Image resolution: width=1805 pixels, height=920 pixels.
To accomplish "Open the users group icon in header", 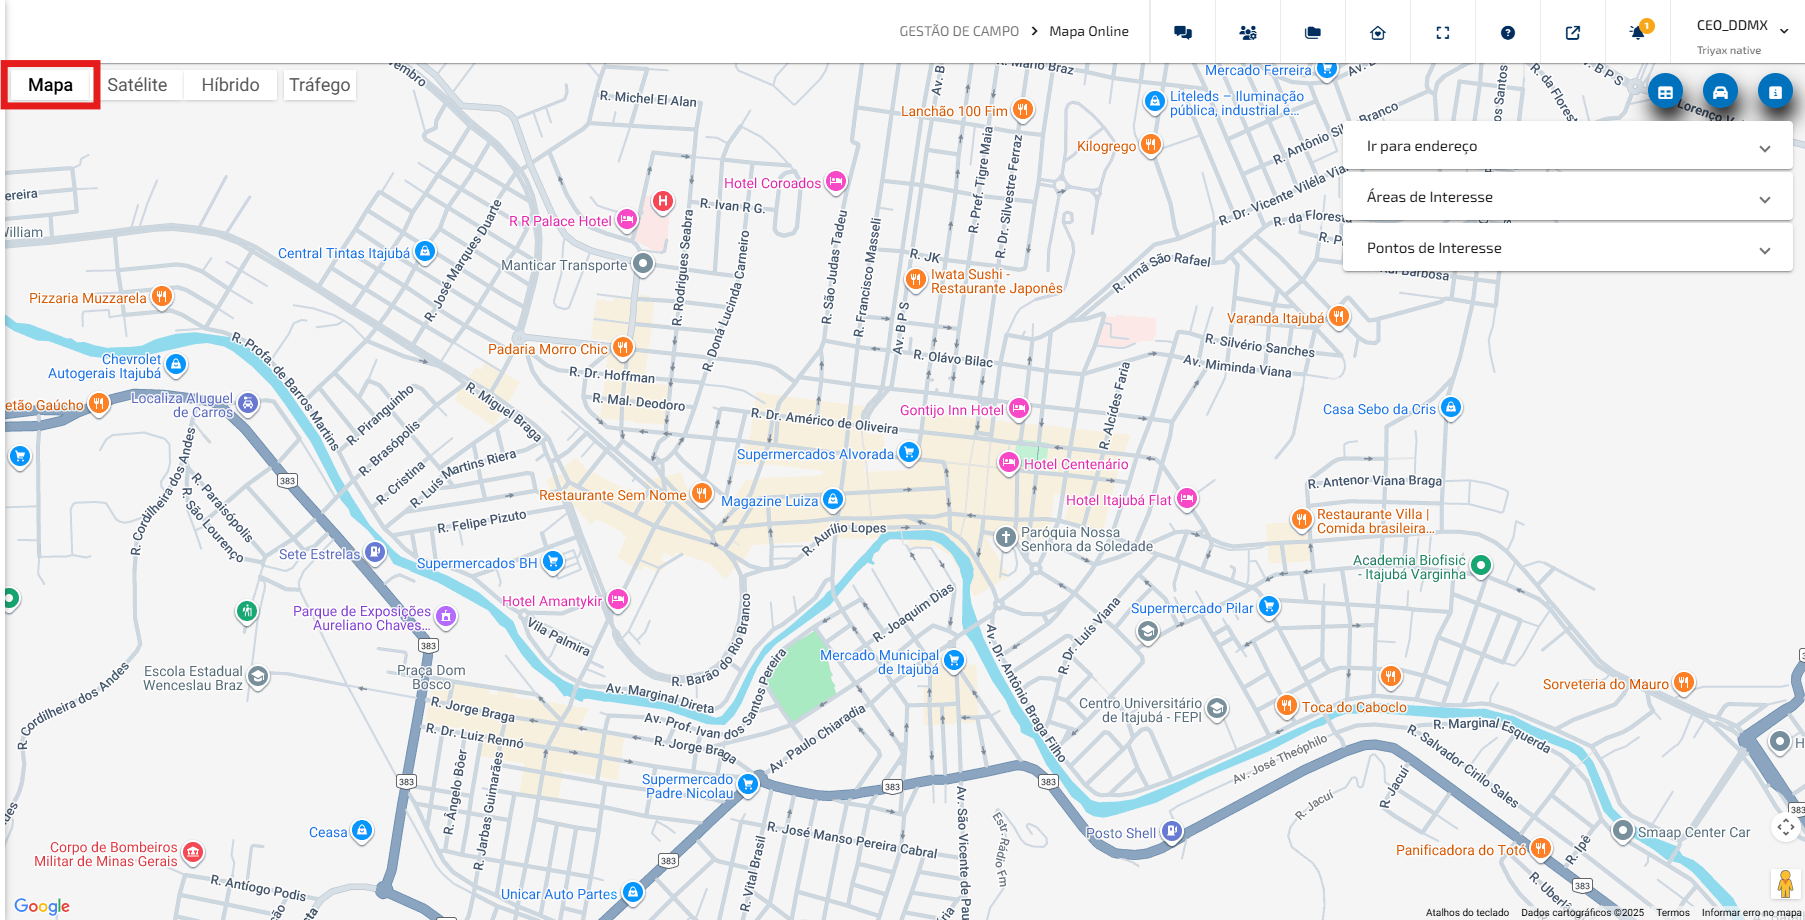I will 1248,32.
